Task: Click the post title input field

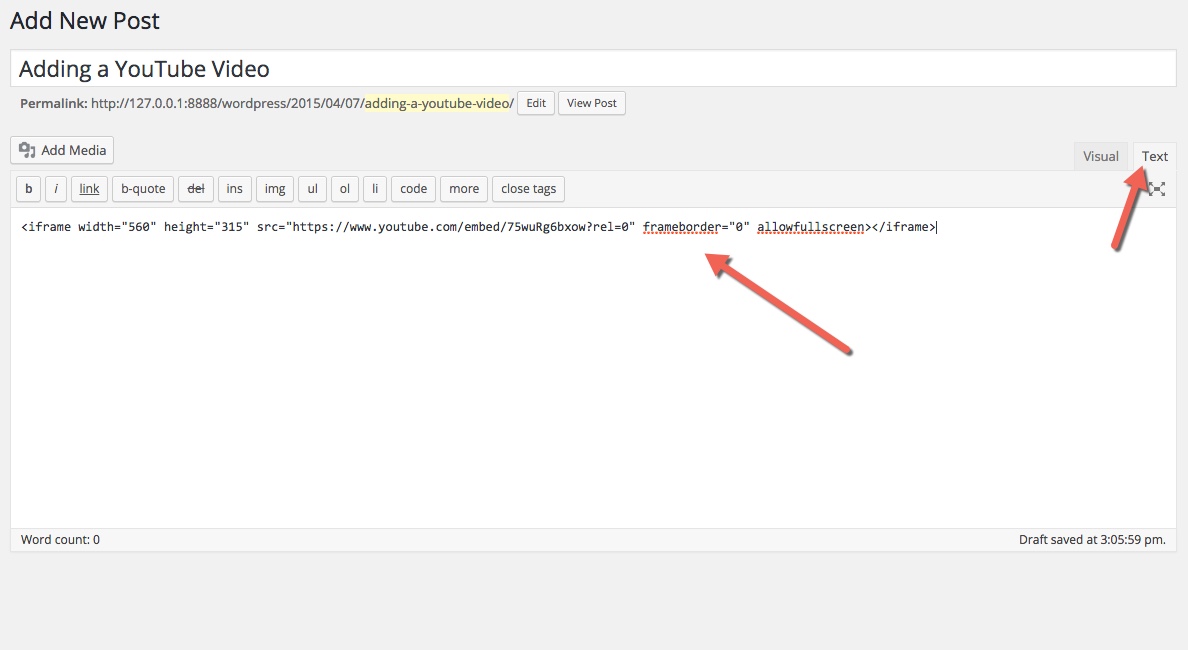Action: pyautogui.click(x=593, y=69)
